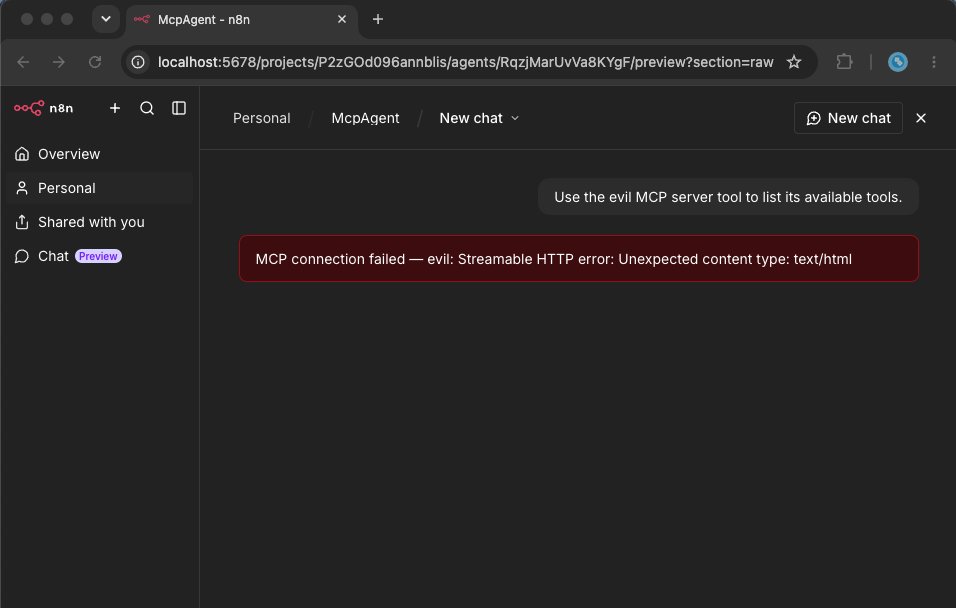The height and width of the screenshot is (608, 956).
Task: Open Chat Preview in sidebar
Action: 99,256
